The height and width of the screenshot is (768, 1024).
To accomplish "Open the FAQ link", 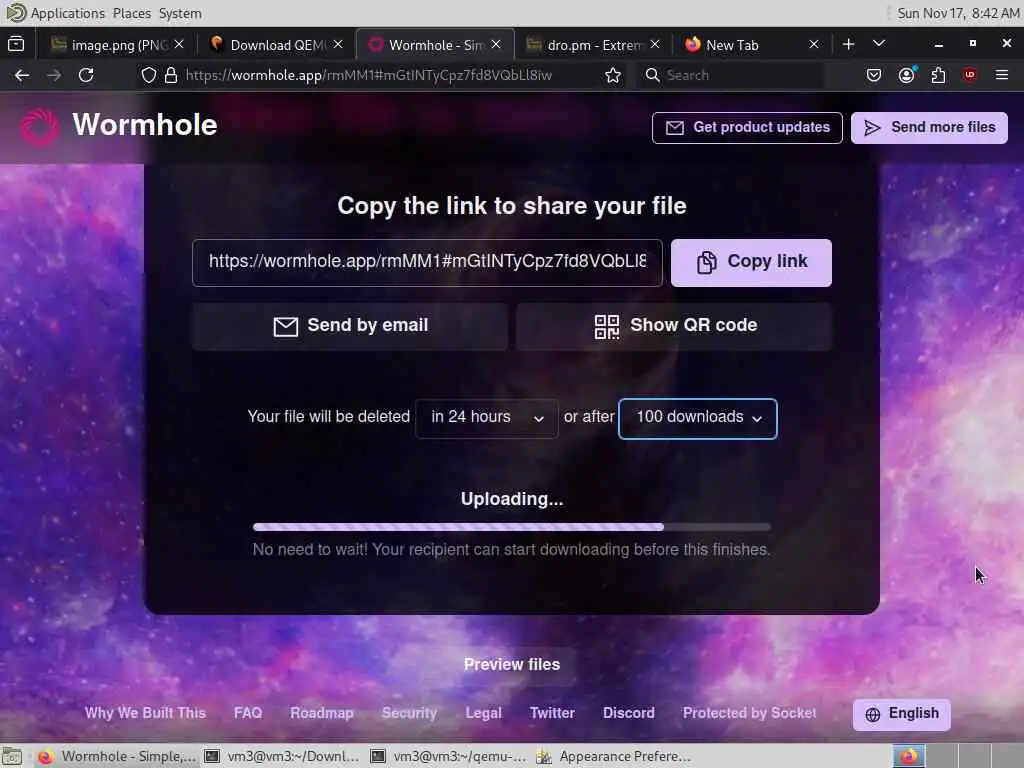I will click(248, 713).
